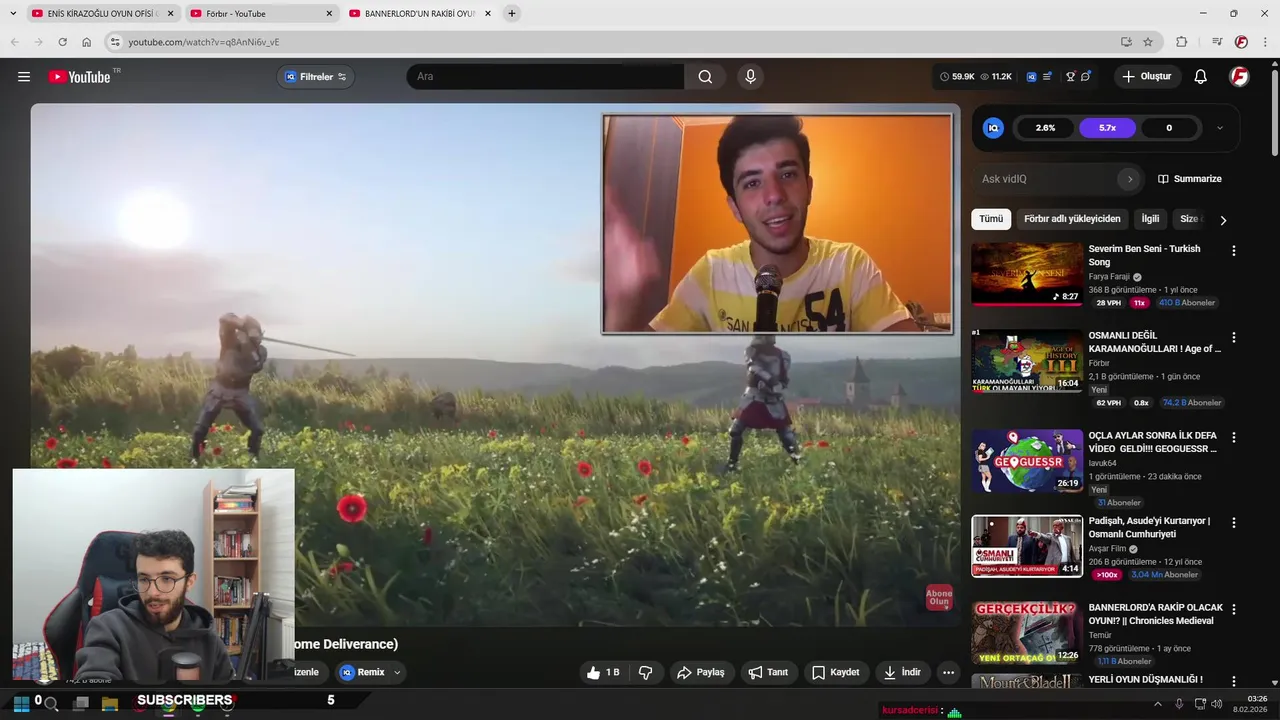
Task: Click the search magnifier button
Action: (x=705, y=77)
